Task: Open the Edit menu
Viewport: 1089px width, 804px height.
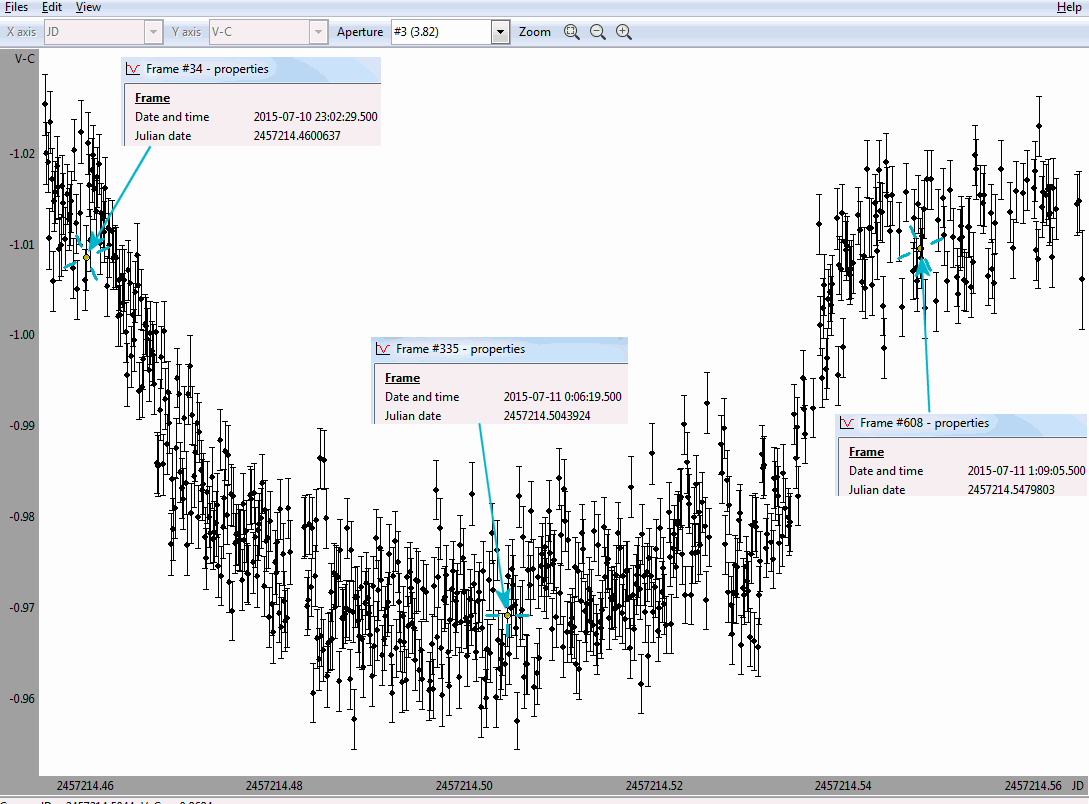Action: click(52, 7)
